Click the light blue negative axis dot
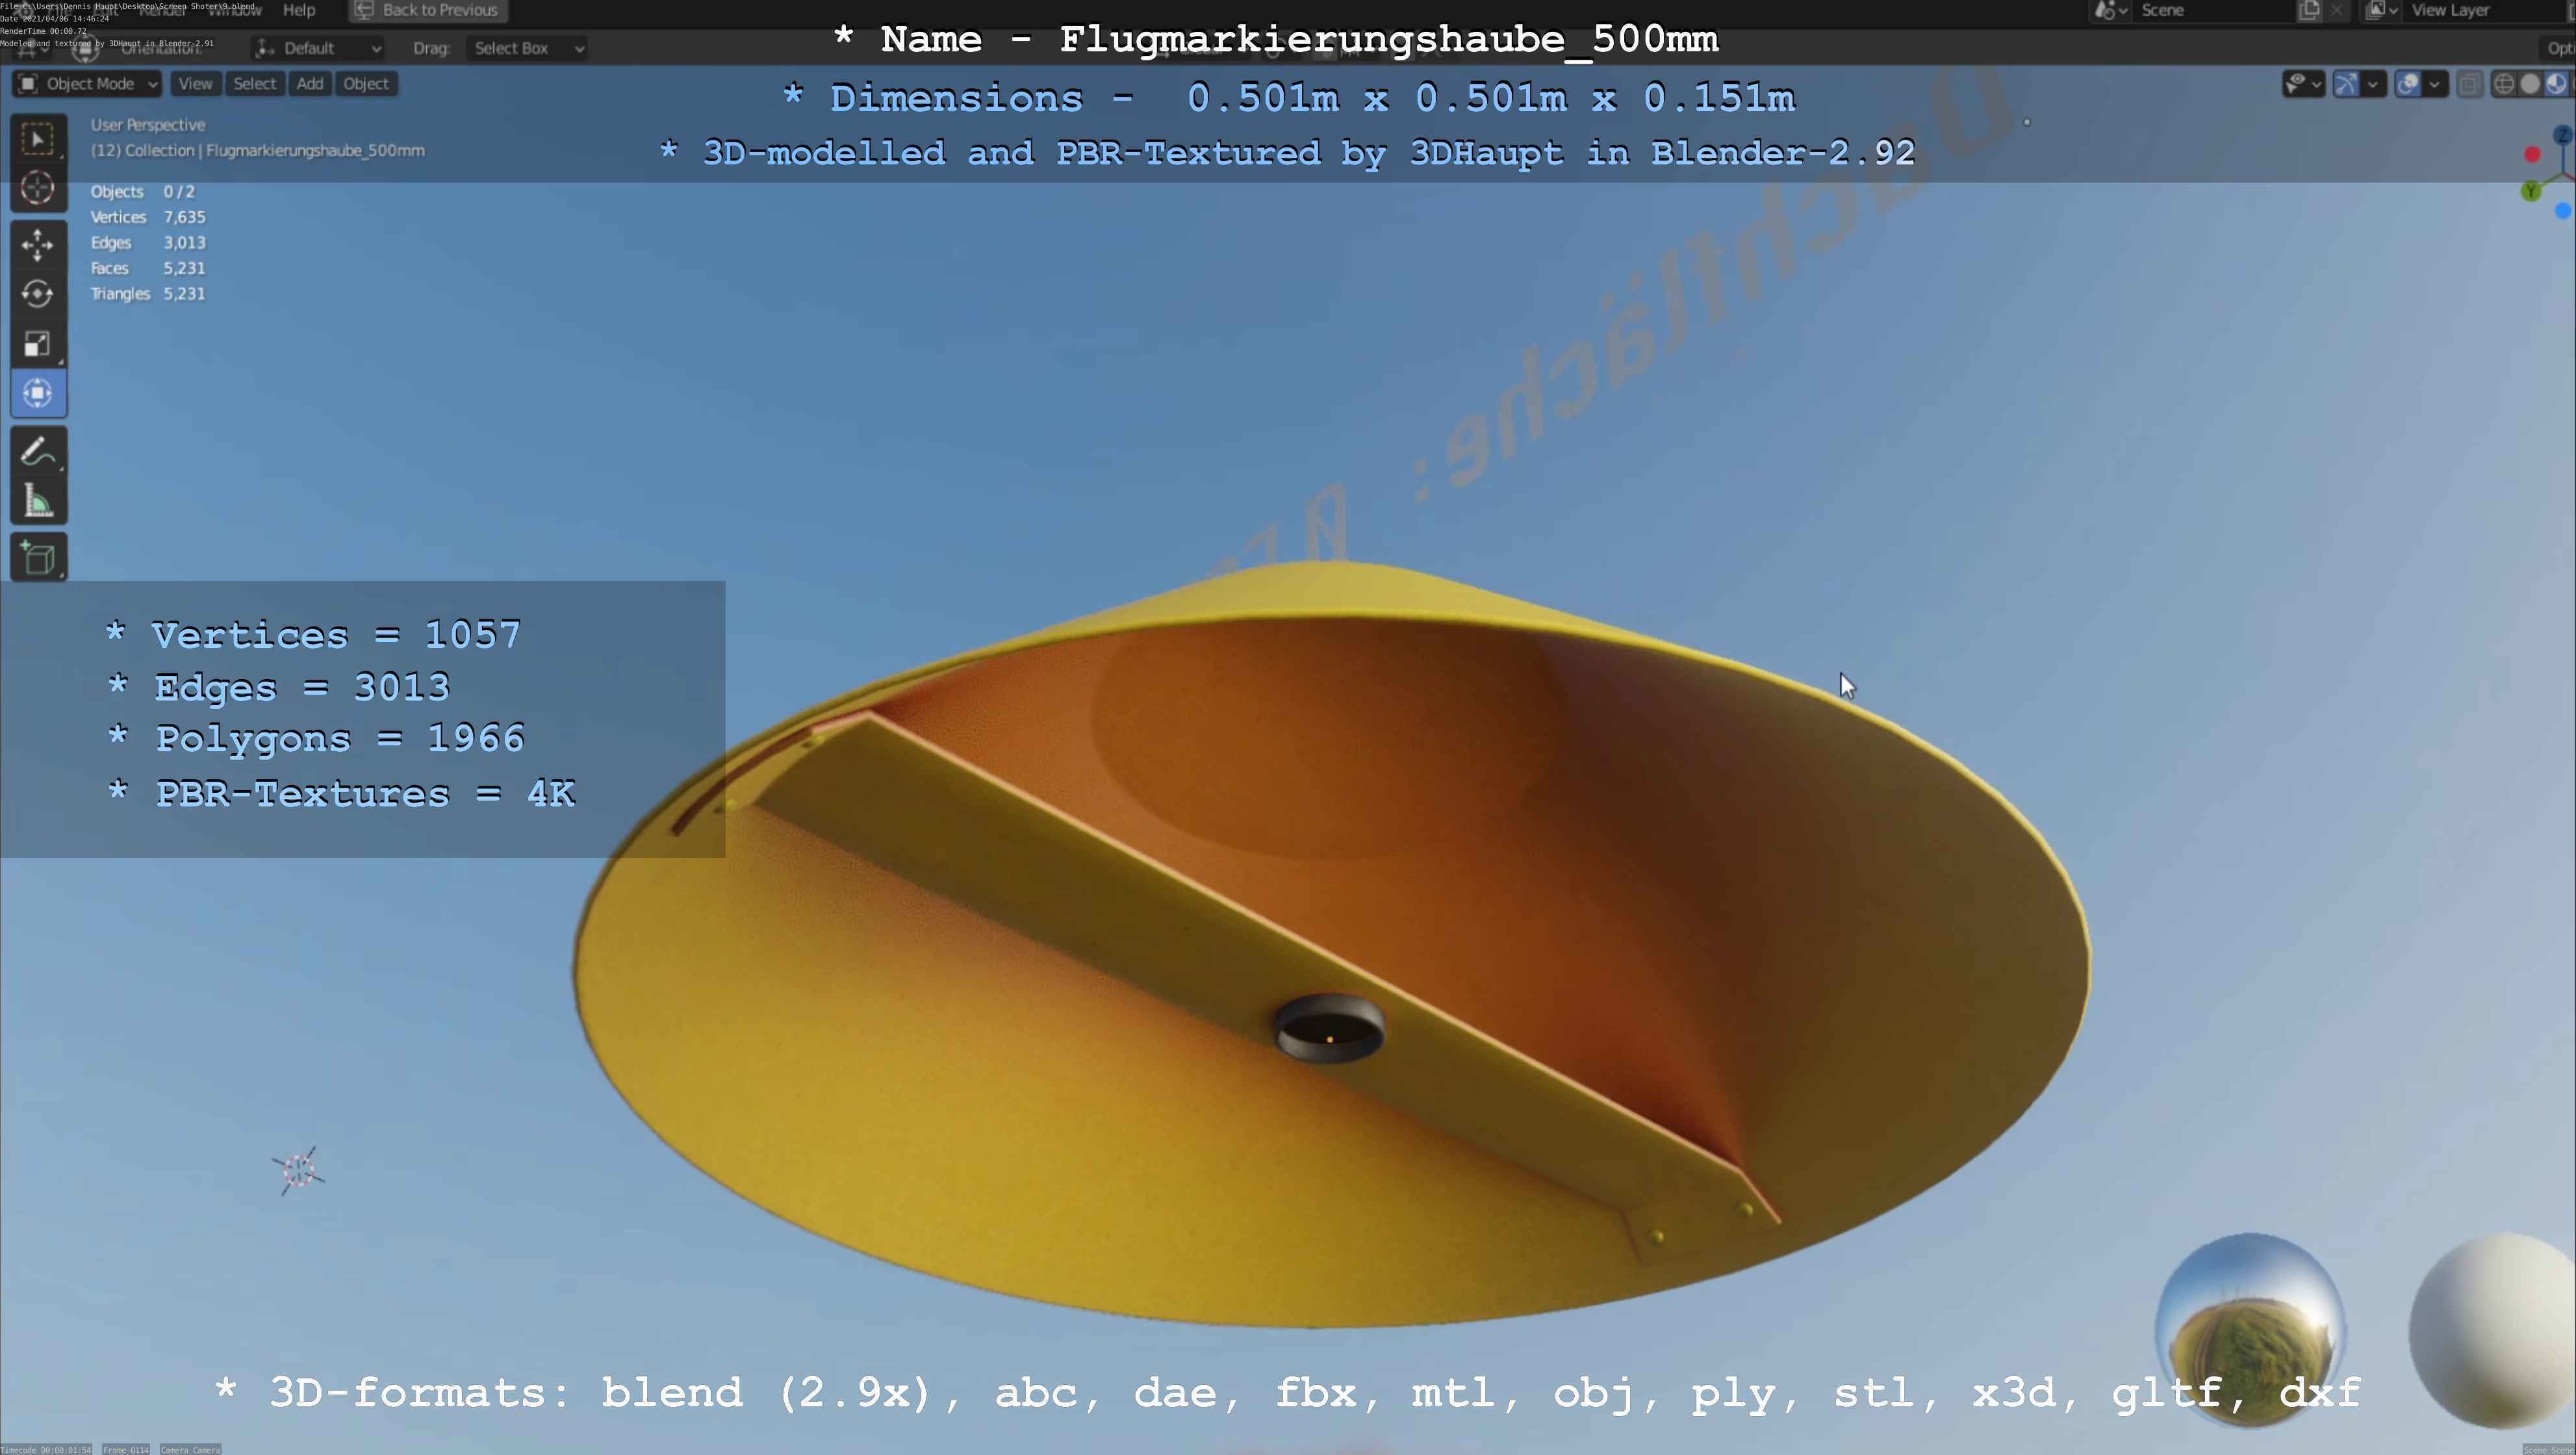This screenshot has height=1455, width=2576. click(x=2563, y=211)
